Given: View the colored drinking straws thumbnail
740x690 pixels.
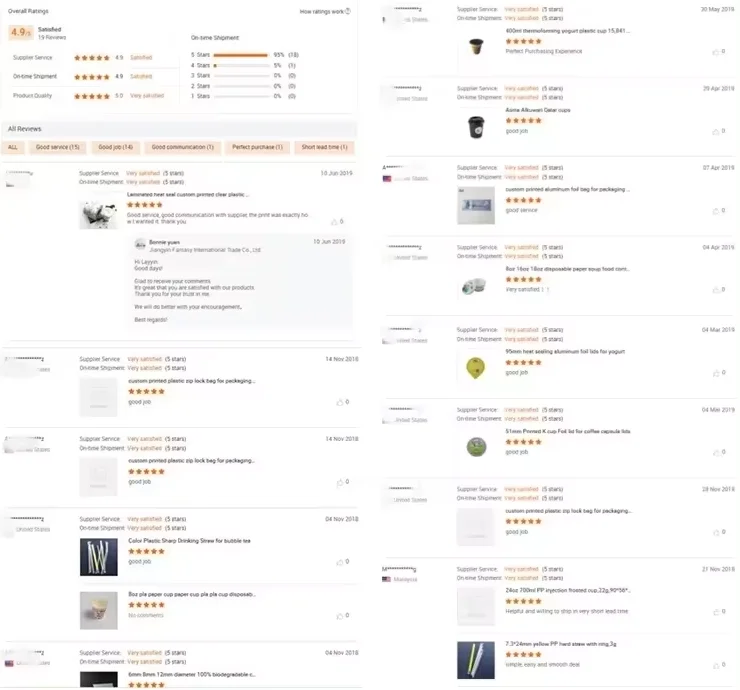Looking at the screenshot, I should click(x=98, y=557).
